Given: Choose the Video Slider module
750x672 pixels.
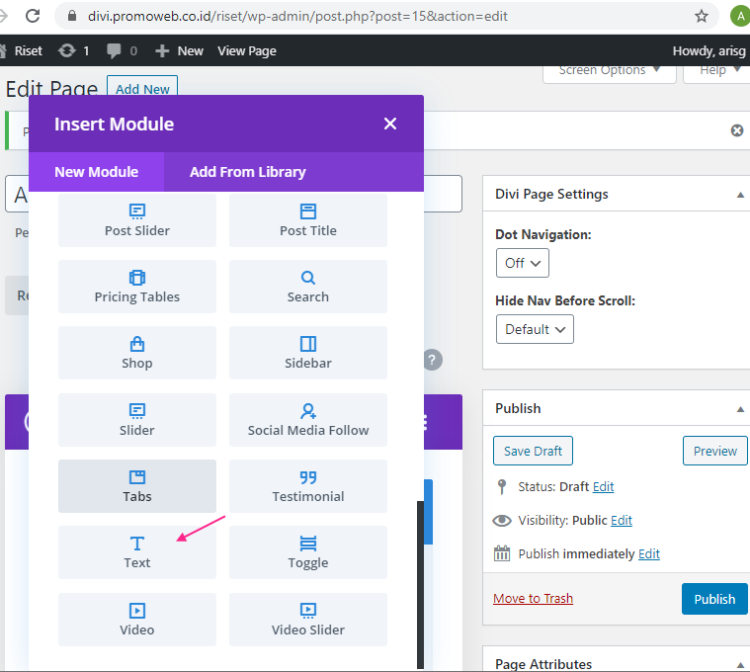Looking at the screenshot, I should click(x=308, y=619).
